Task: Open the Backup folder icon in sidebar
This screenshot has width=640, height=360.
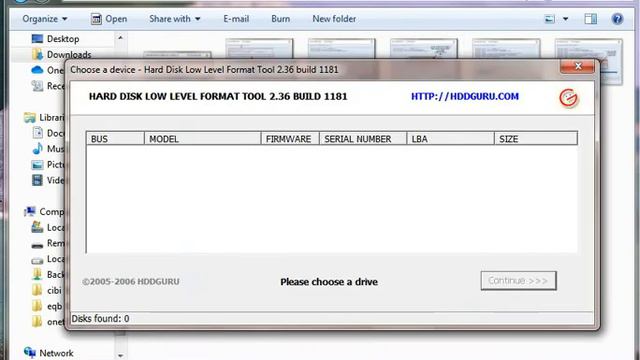Action: [x=37, y=274]
